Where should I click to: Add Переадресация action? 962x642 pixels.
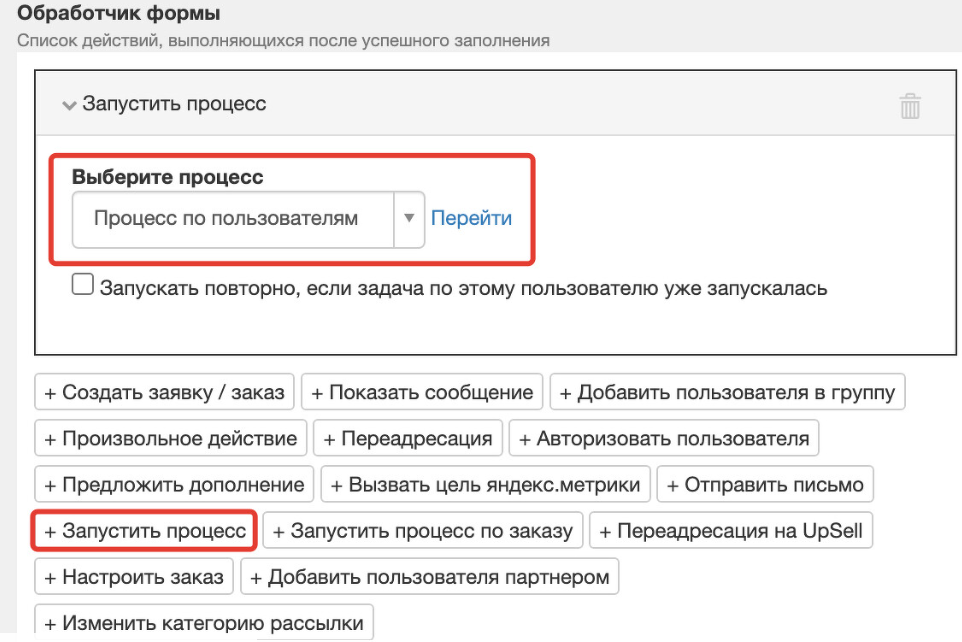[x=408, y=438]
